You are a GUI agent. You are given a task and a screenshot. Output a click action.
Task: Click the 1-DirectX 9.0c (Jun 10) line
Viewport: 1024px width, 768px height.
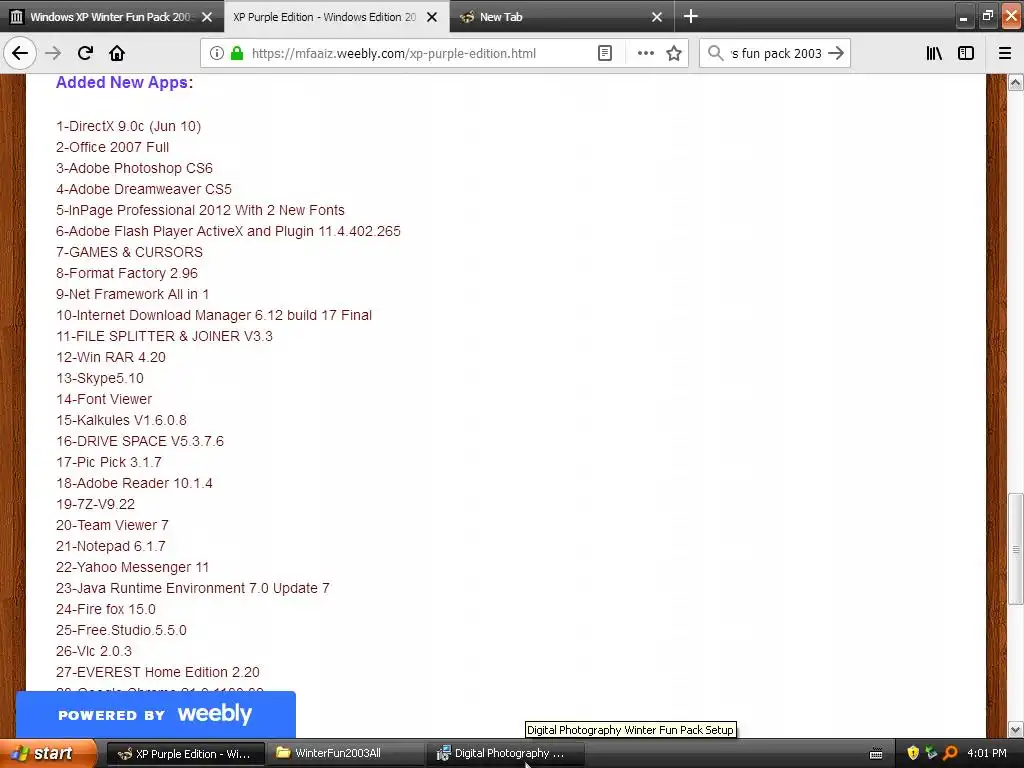click(129, 126)
